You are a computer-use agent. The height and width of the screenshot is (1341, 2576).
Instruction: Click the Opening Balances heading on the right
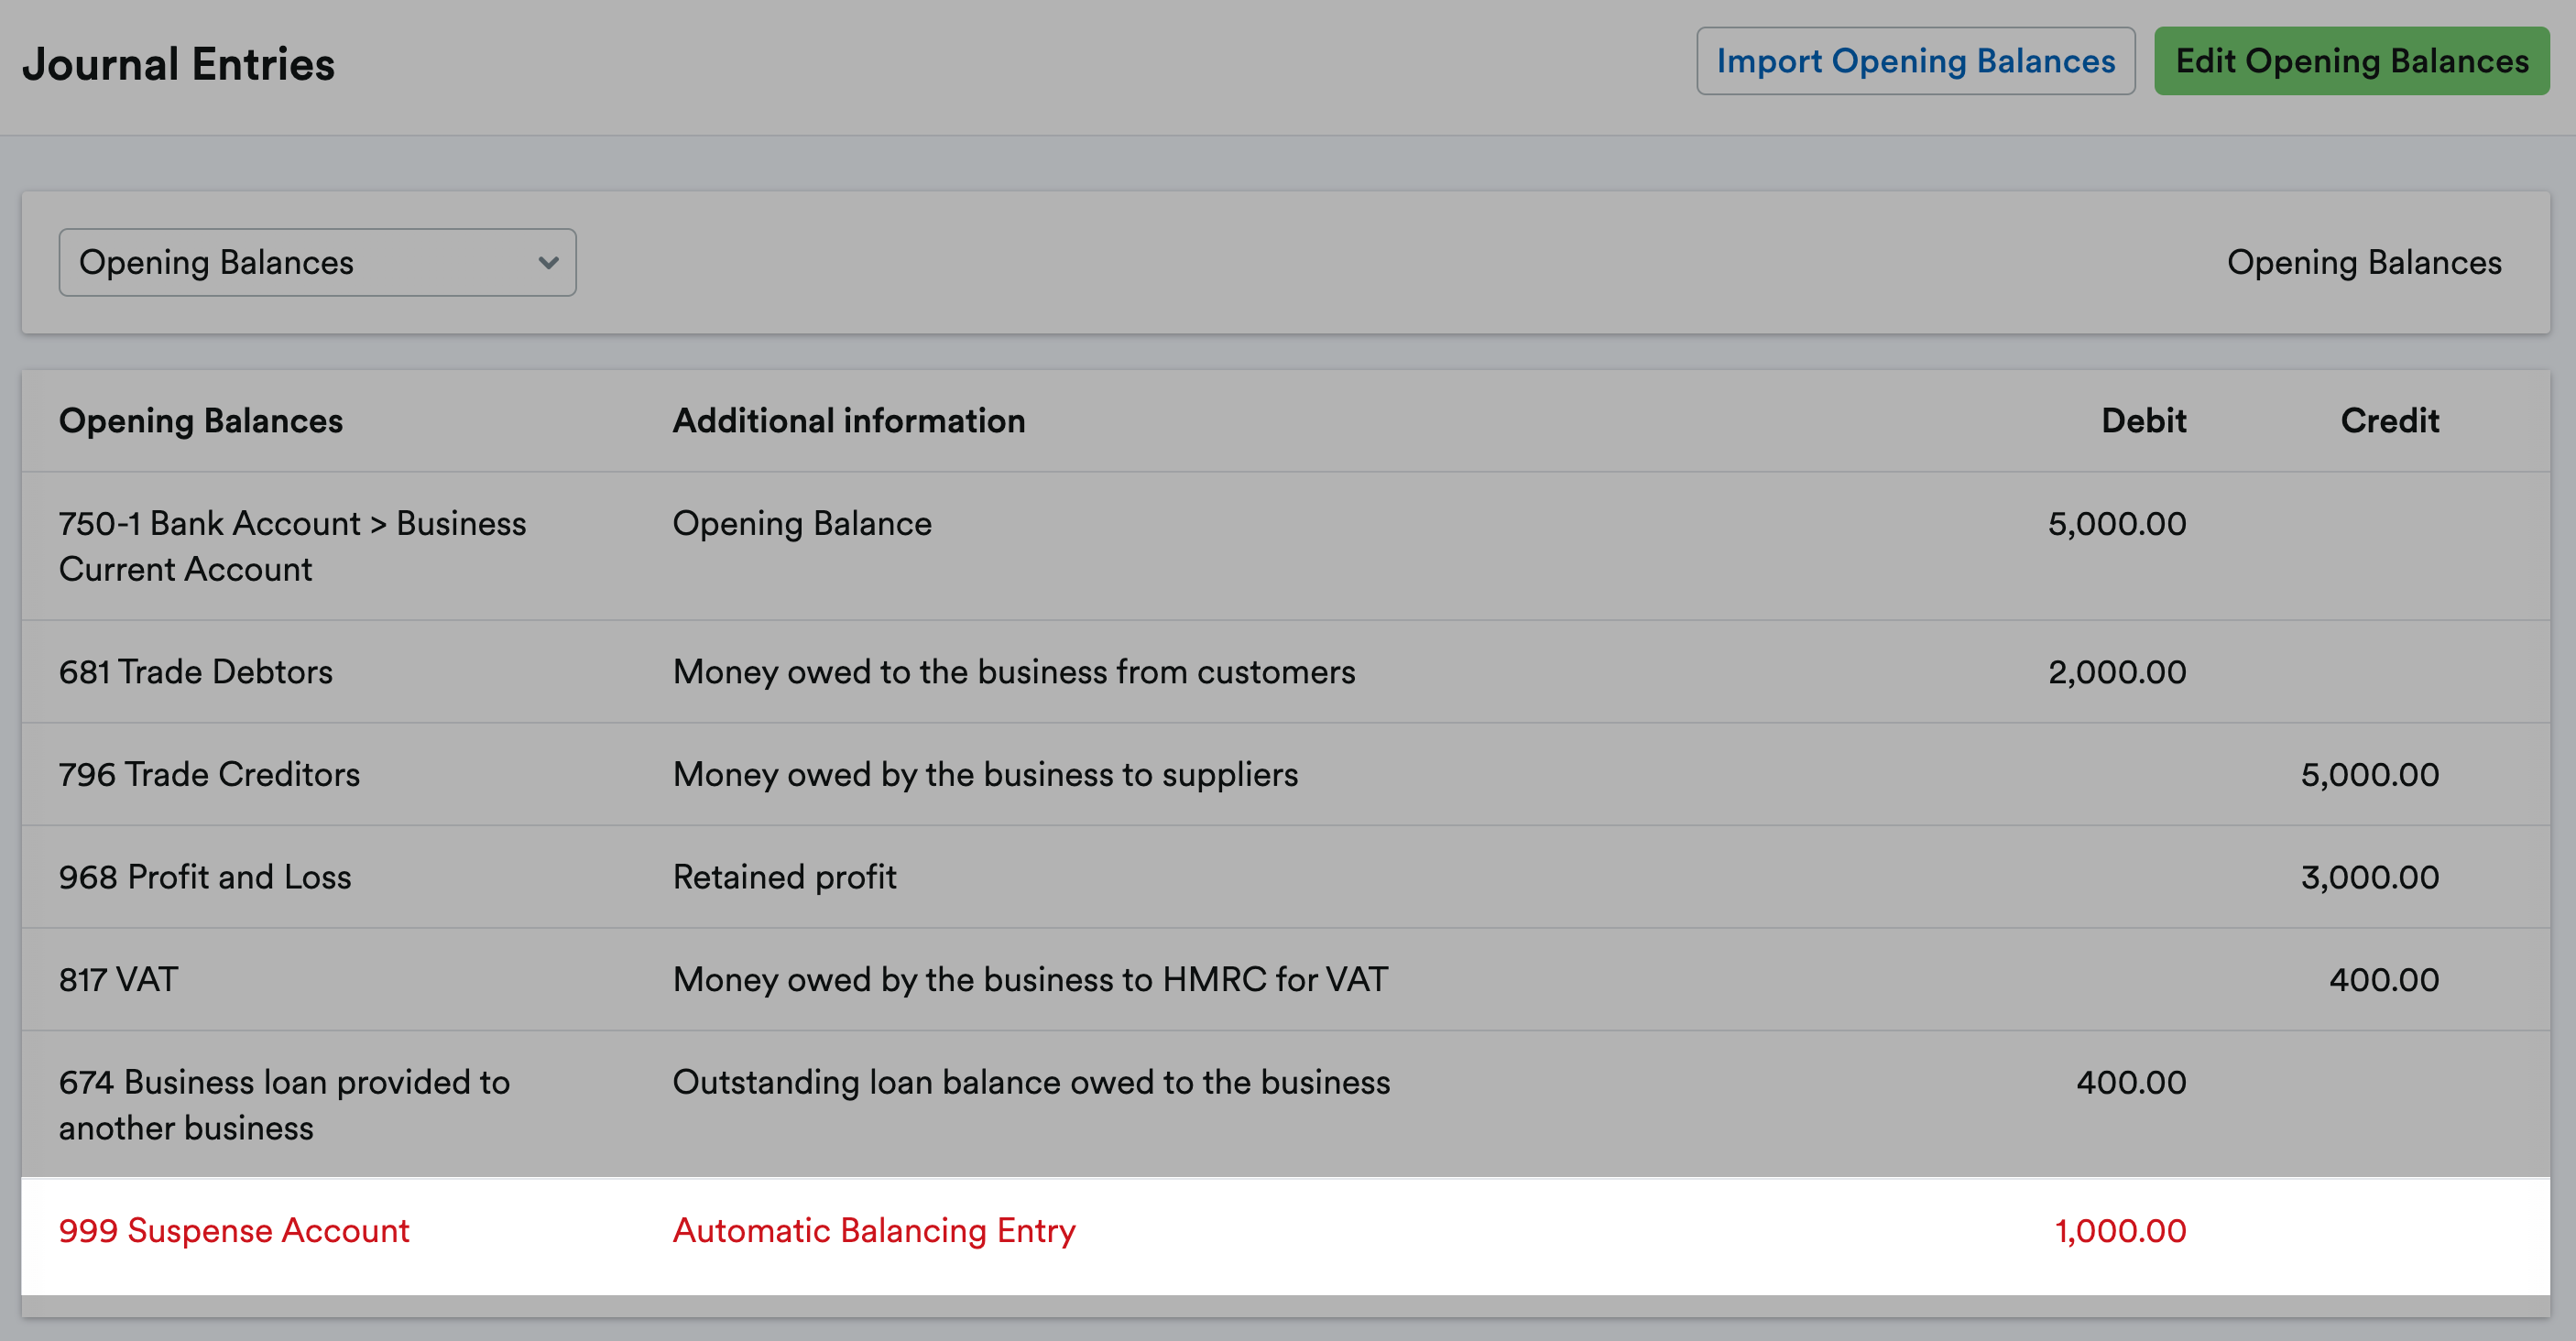click(2365, 262)
